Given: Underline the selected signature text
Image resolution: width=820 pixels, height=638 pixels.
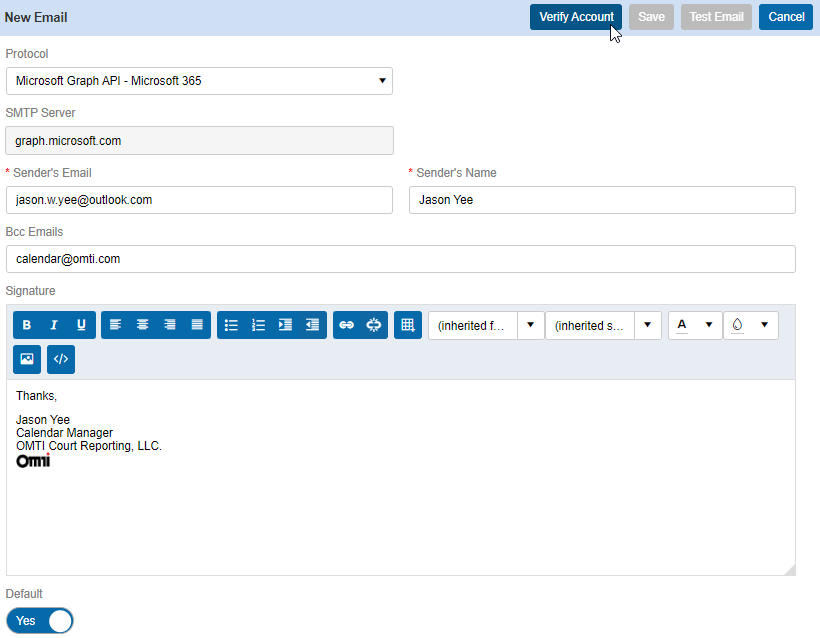Looking at the screenshot, I should [82, 325].
